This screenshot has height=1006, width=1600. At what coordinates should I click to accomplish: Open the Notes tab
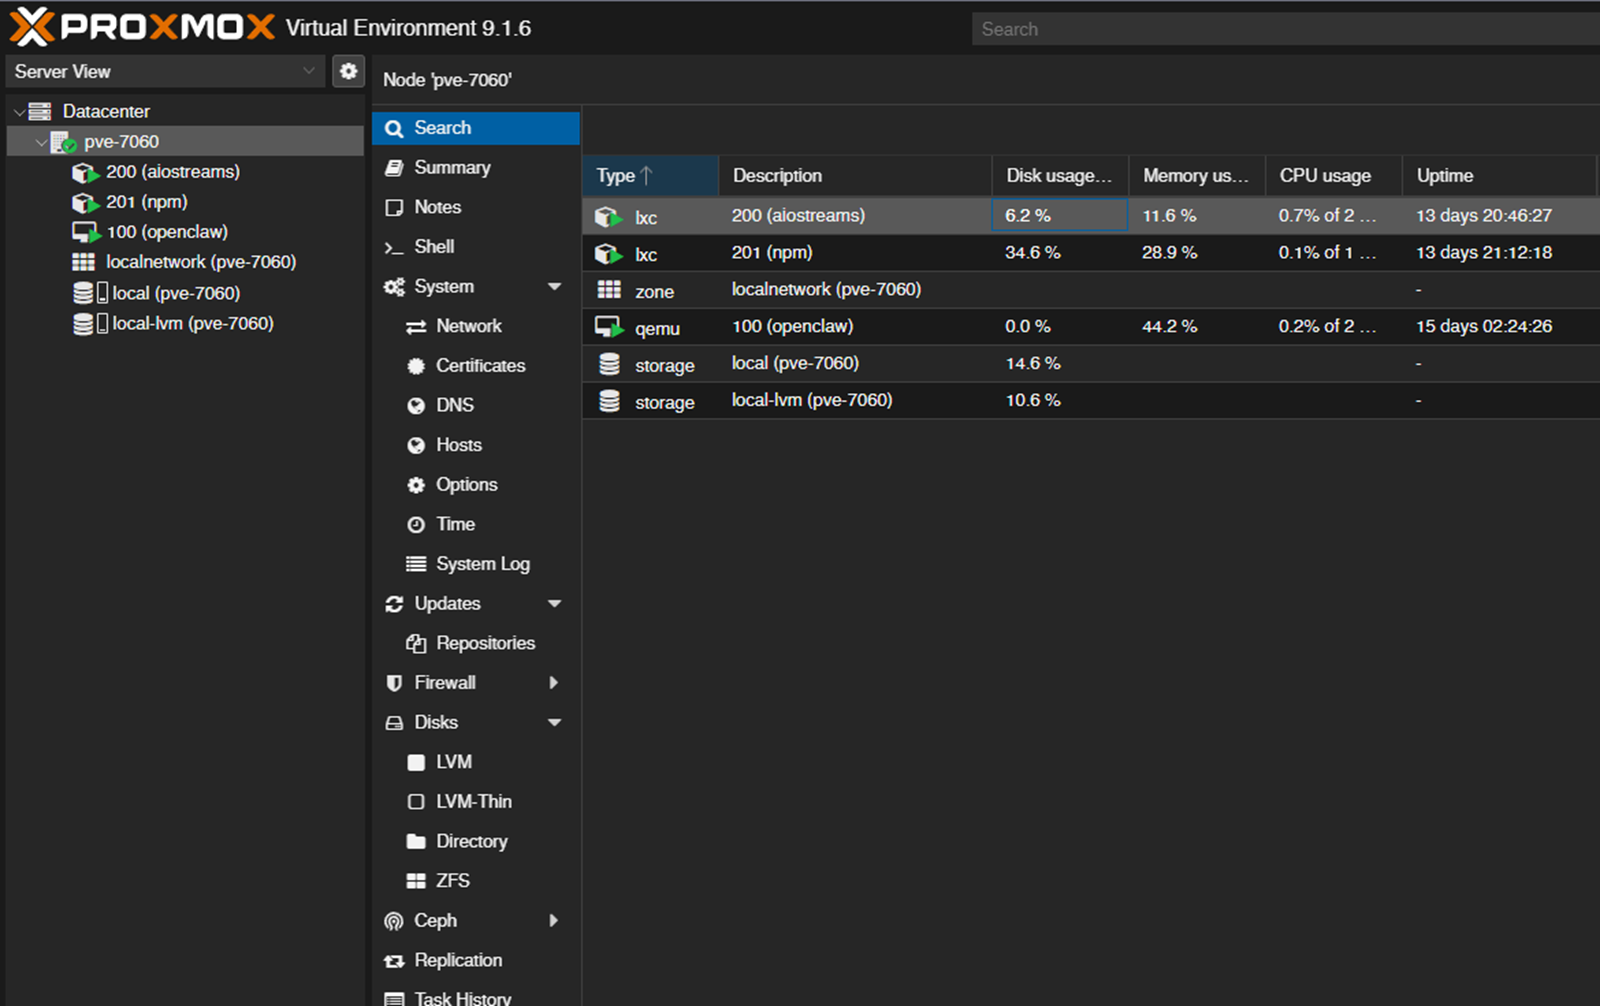[437, 207]
